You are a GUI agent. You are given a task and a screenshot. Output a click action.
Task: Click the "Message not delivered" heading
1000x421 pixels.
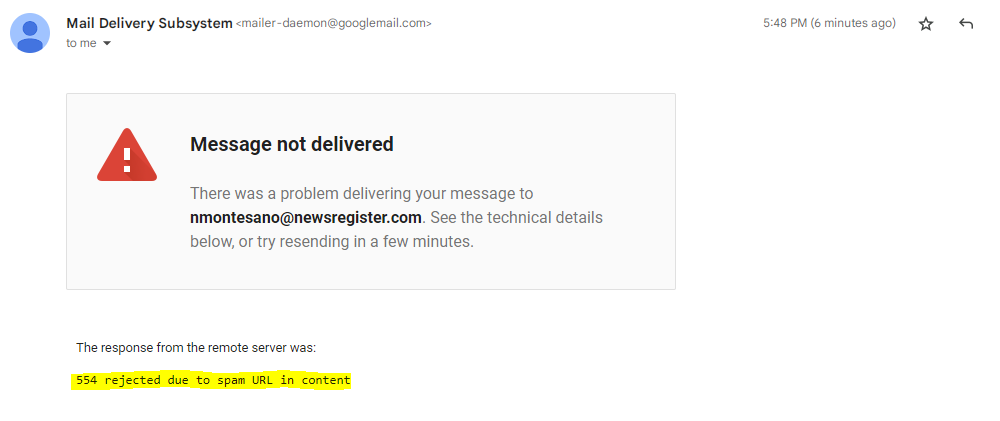tap(291, 144)
